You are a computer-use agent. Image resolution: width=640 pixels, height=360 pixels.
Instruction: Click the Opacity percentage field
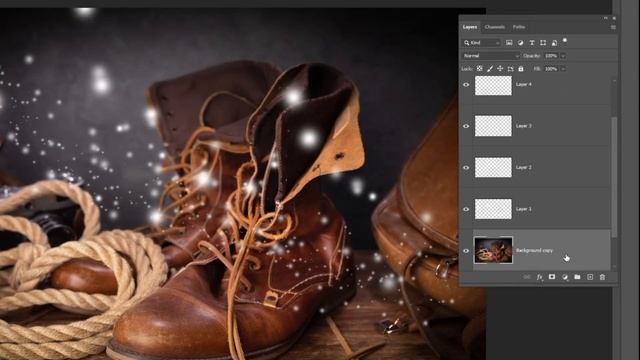point(551,56)
